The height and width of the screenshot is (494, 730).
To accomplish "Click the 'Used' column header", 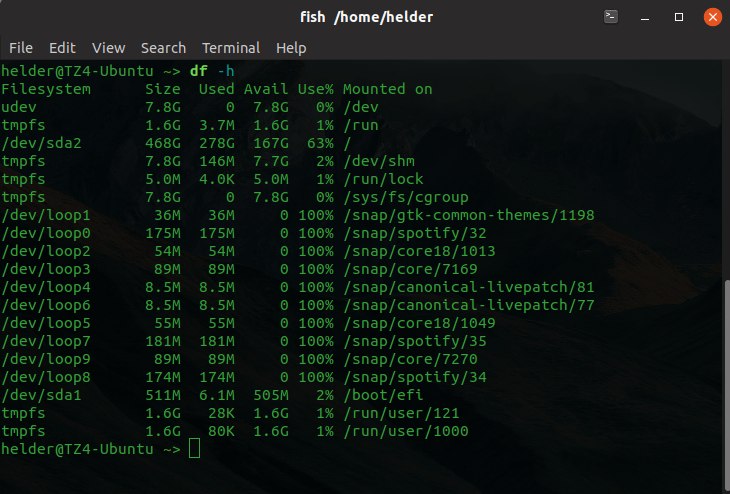I will coord(216,89).
